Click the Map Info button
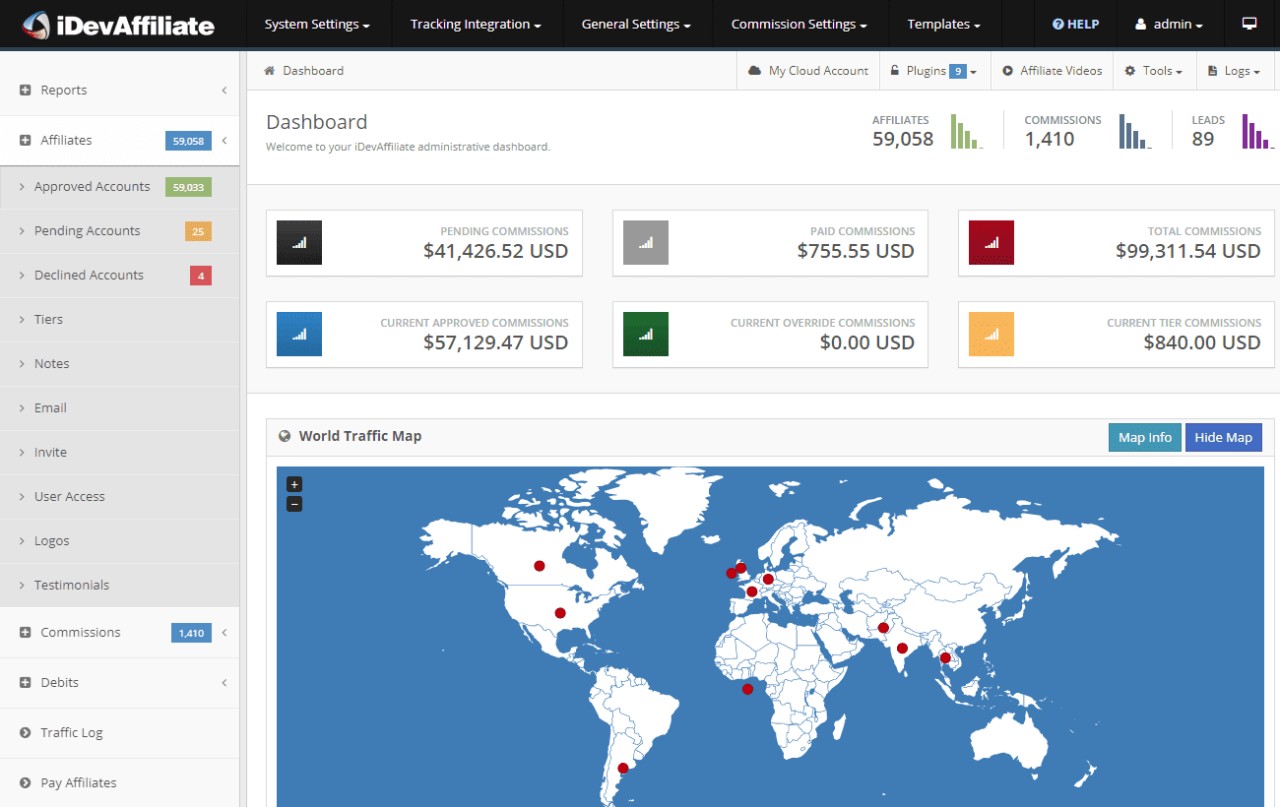 click(1144, 438)
